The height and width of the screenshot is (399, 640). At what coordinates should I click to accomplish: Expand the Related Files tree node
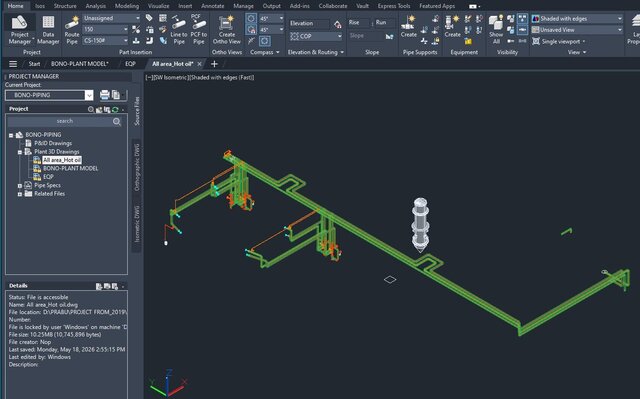click(x=20, y=194)
